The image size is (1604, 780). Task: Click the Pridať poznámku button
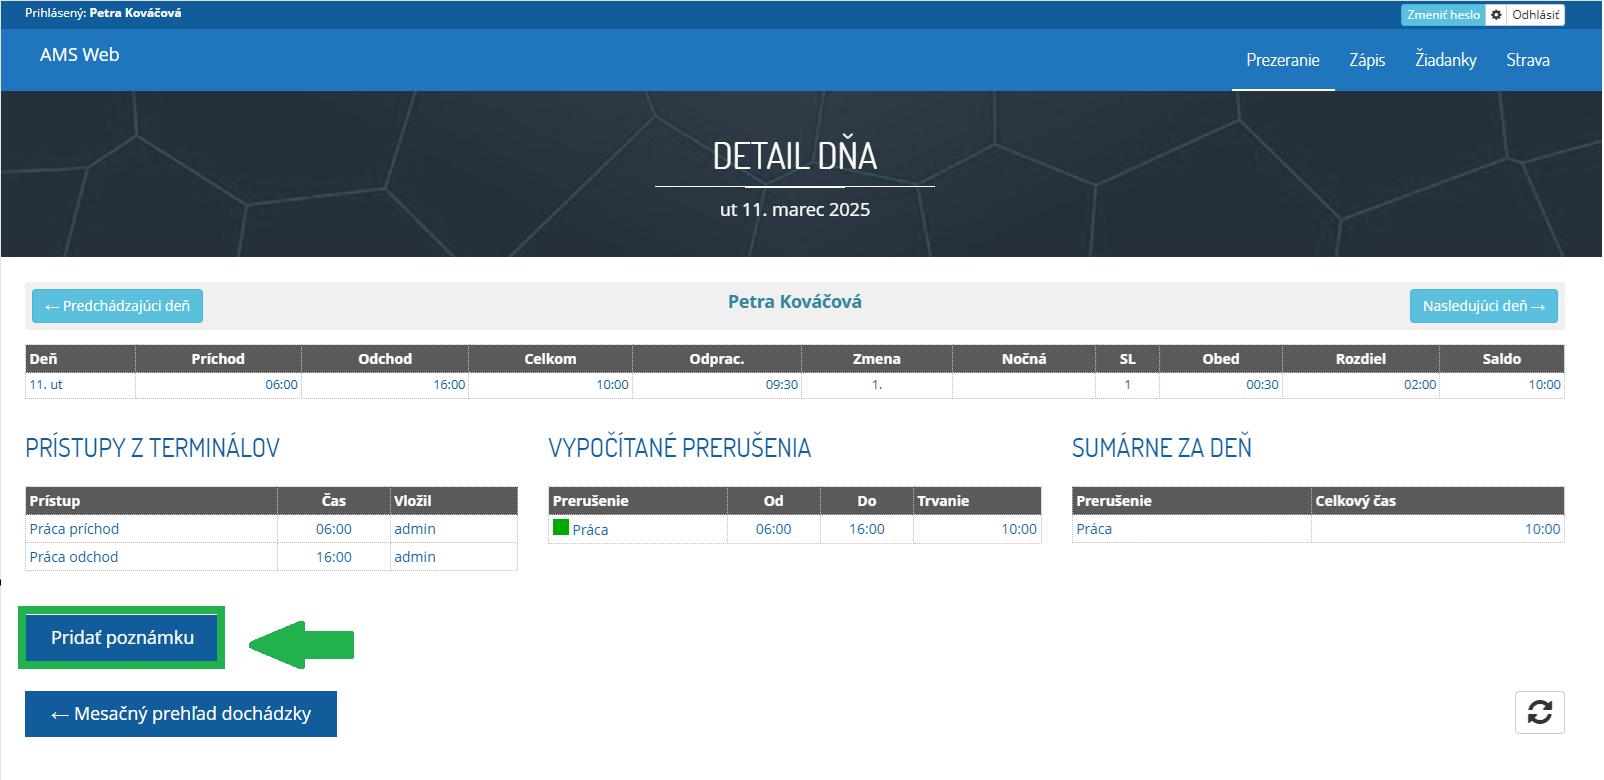pyautogui.click(x=122, y=638)
